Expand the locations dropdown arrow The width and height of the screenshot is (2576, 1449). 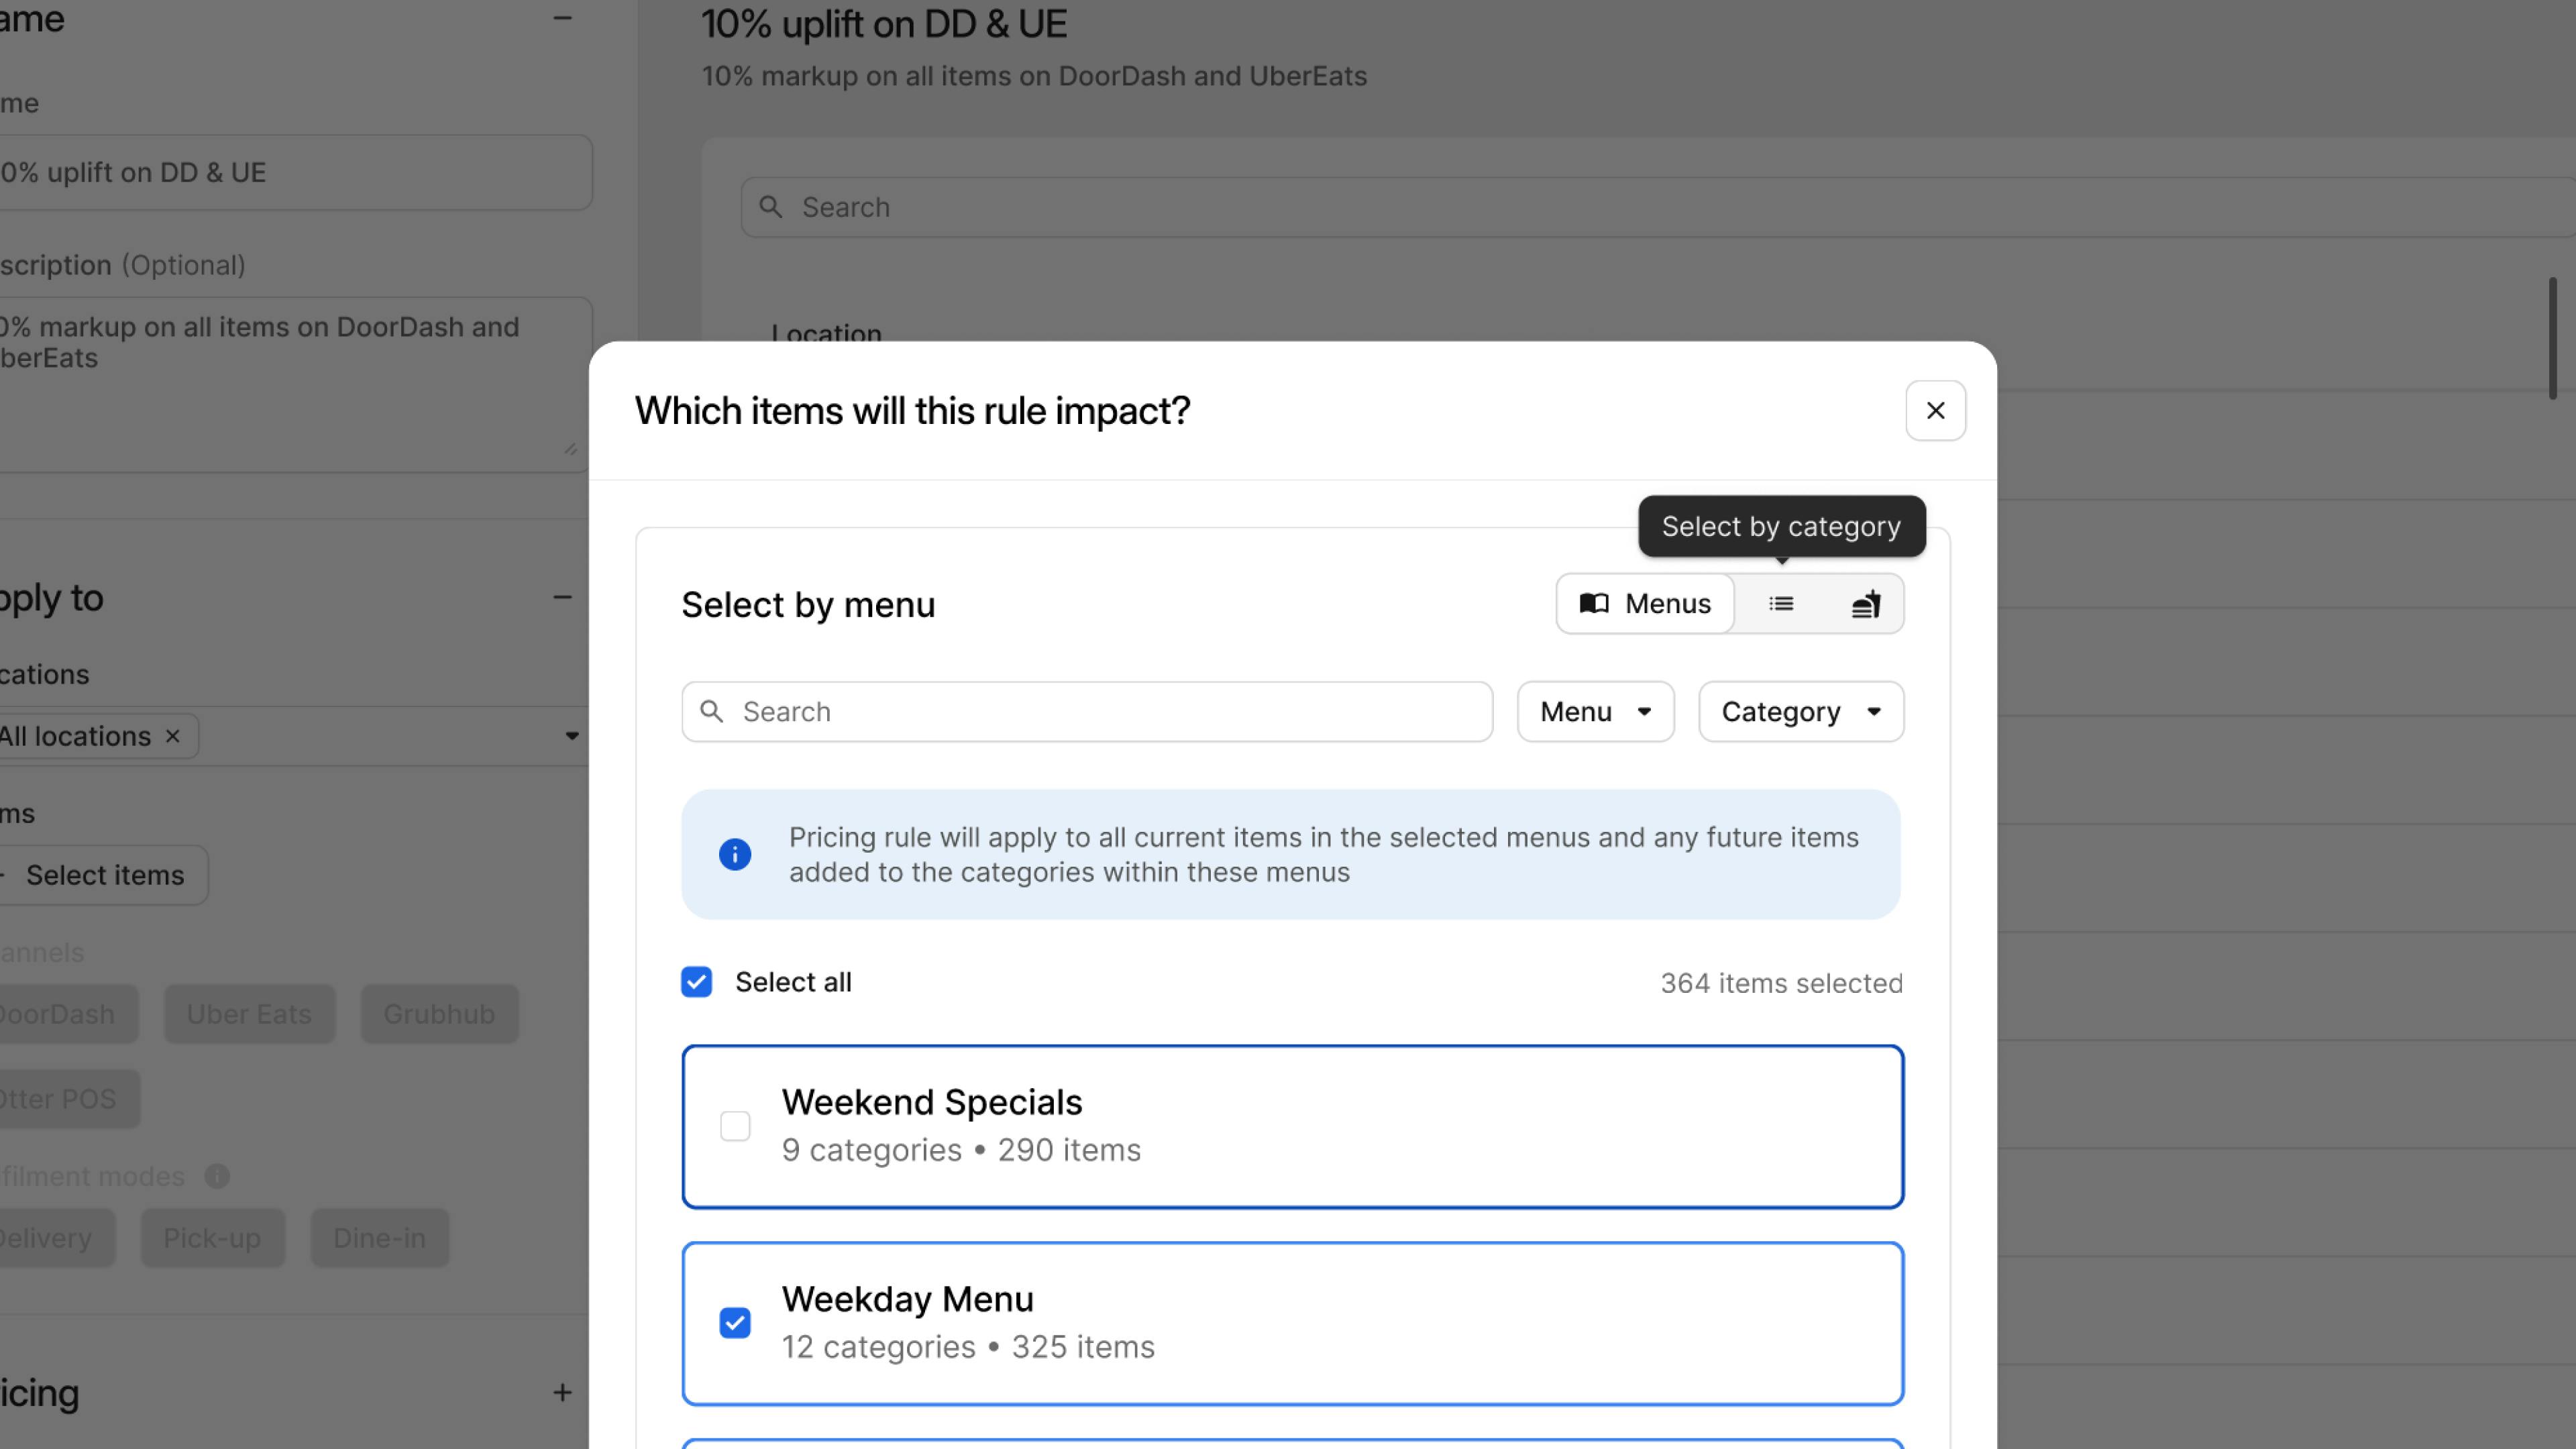click(x=572, y=737)
